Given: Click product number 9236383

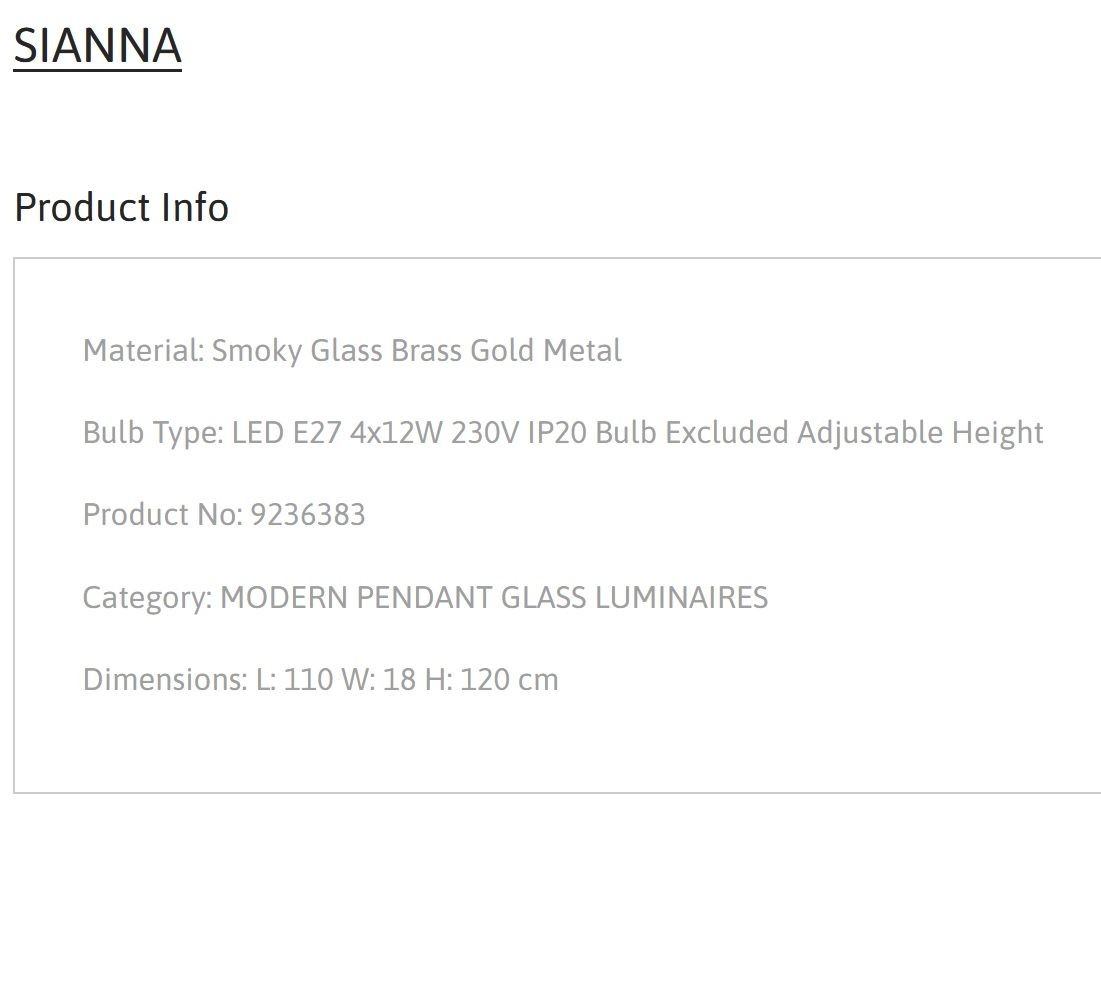Looking at the screenshot, I should pos(308,515).
